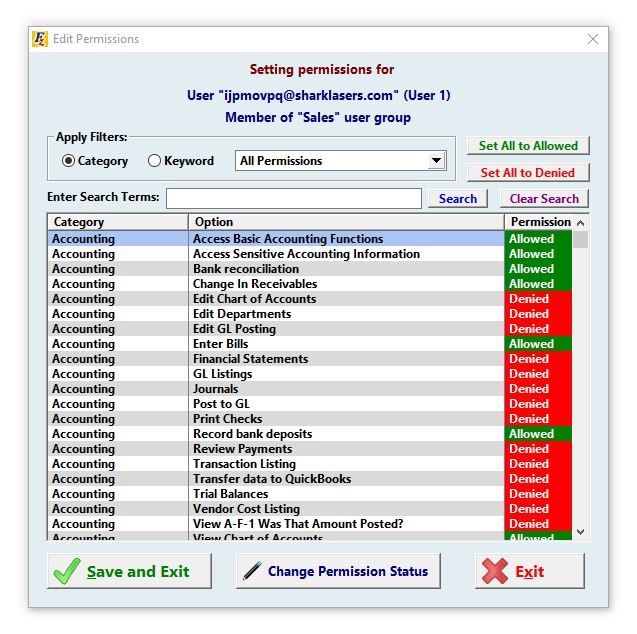Click Allowed status for Enter Bills
This screenshot has width=637, height=634.
[x=538, y=344]
